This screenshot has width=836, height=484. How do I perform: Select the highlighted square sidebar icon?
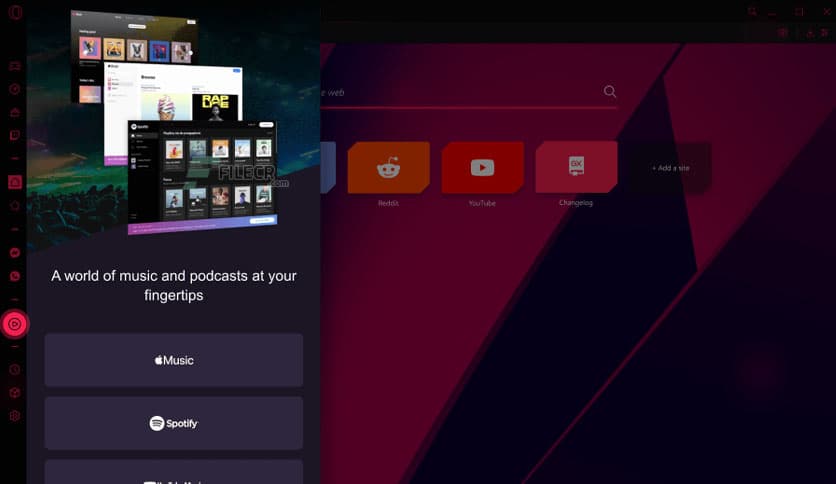click(x=15, y=182)
